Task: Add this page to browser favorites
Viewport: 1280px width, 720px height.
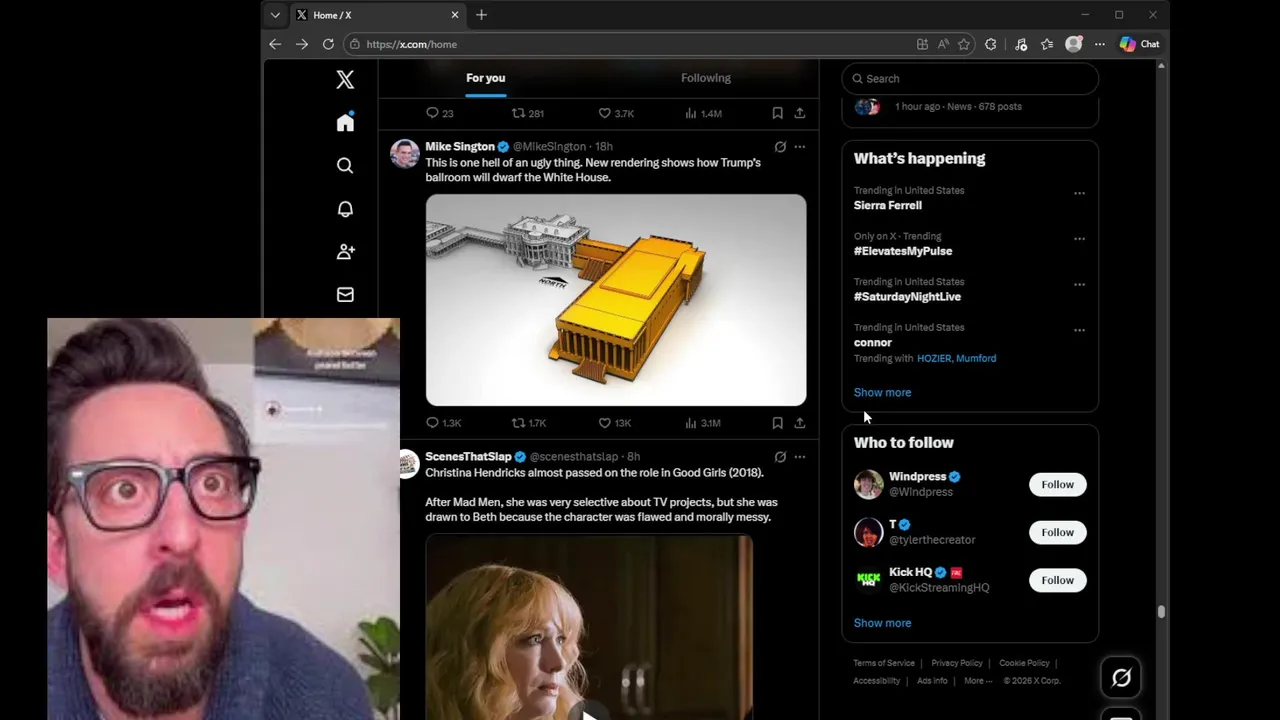Action: pos(964,44)
